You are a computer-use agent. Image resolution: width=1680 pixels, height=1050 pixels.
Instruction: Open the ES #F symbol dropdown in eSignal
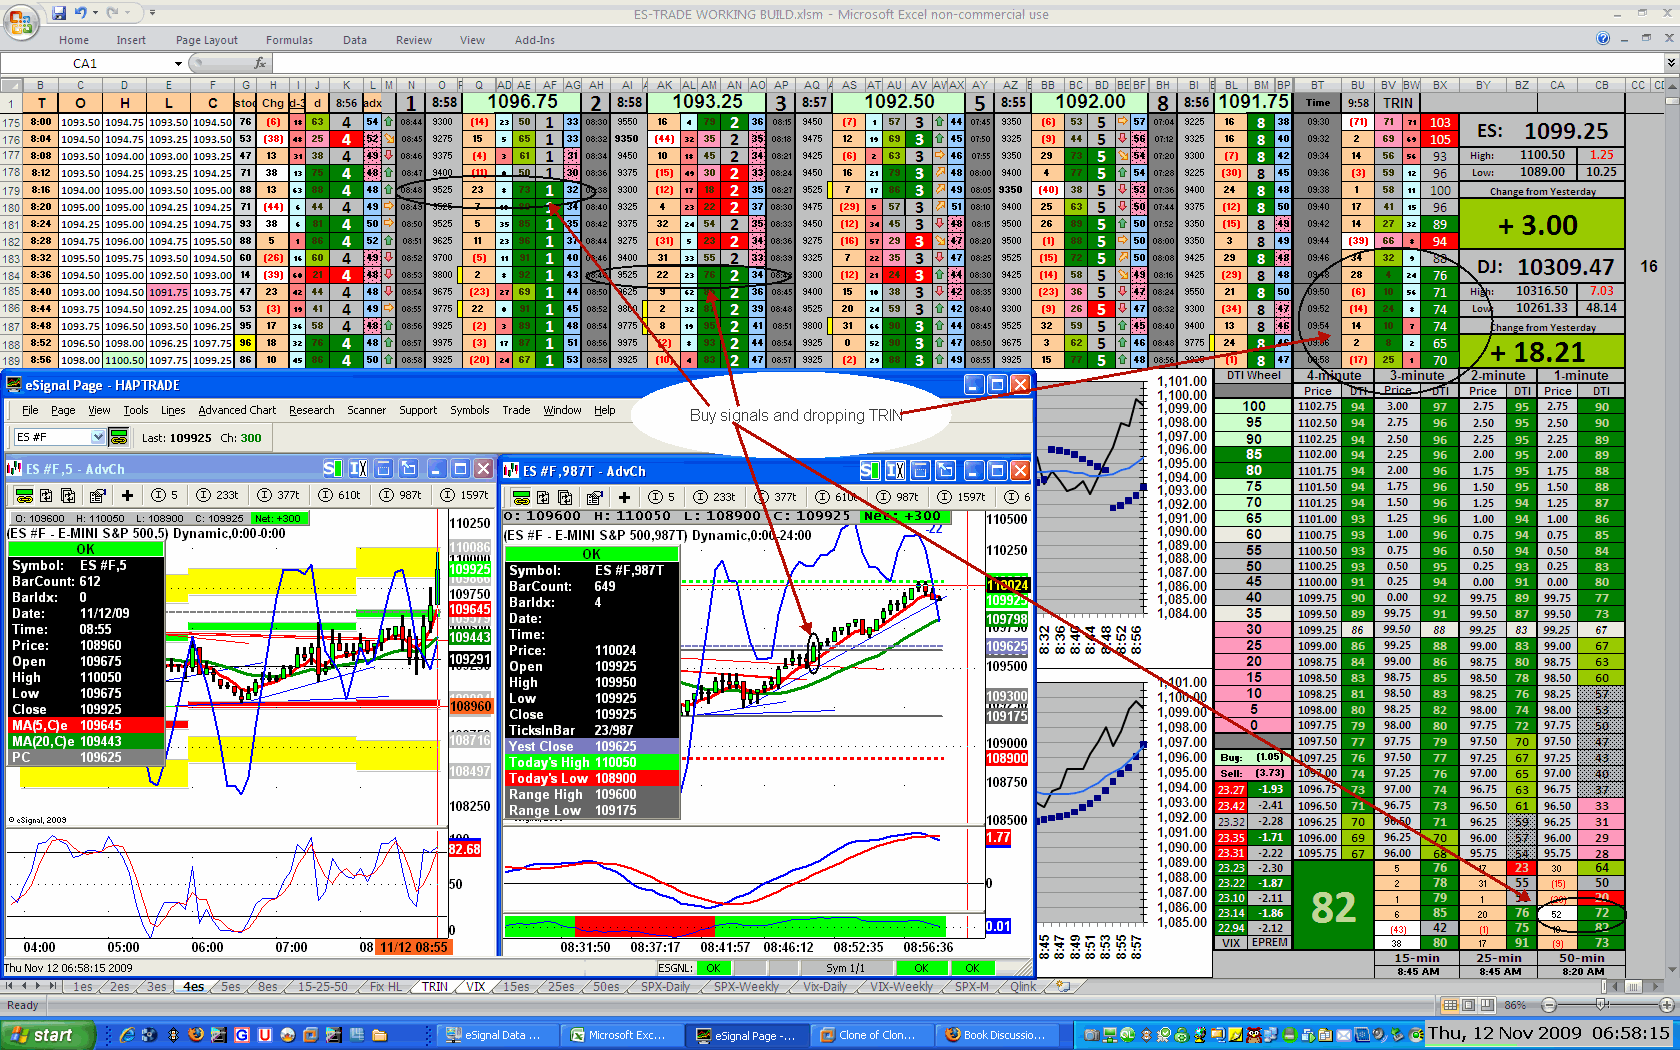pyautogui.click(x=98, y=437)
